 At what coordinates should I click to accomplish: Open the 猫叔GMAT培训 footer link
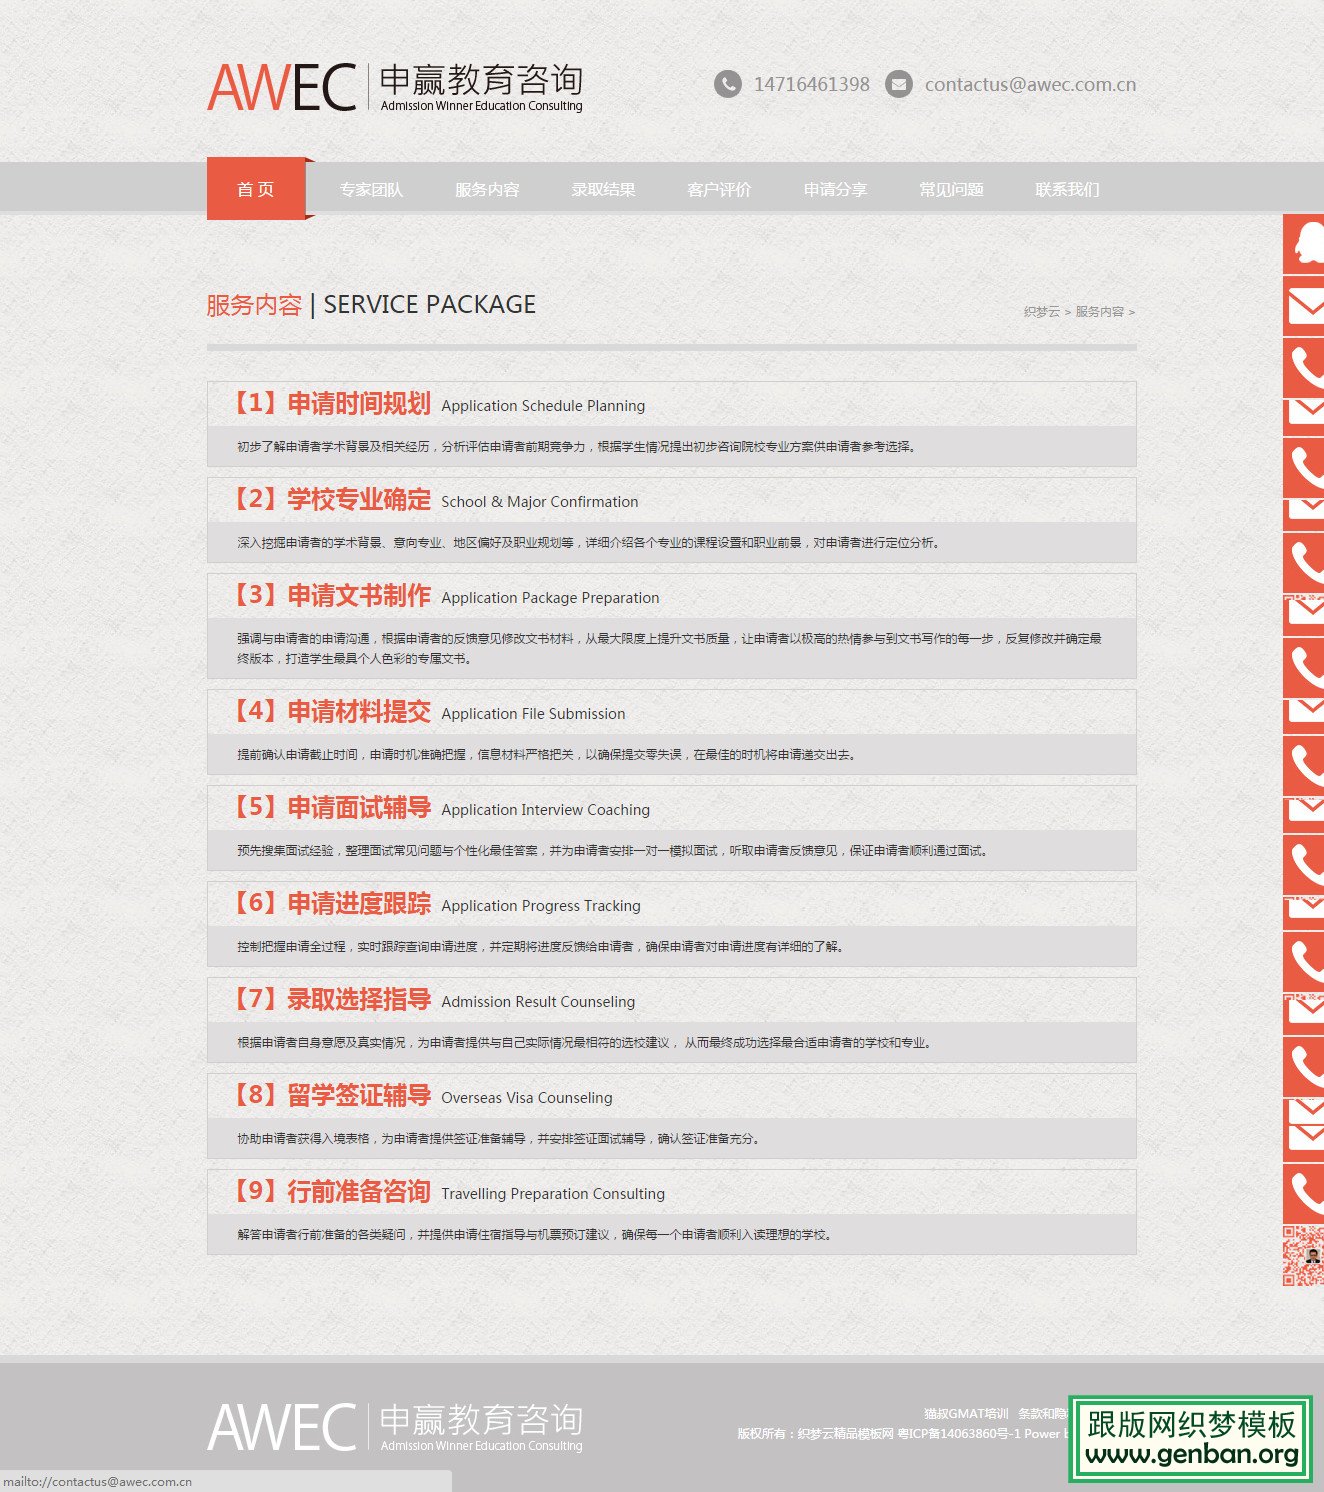point(966,1414)
